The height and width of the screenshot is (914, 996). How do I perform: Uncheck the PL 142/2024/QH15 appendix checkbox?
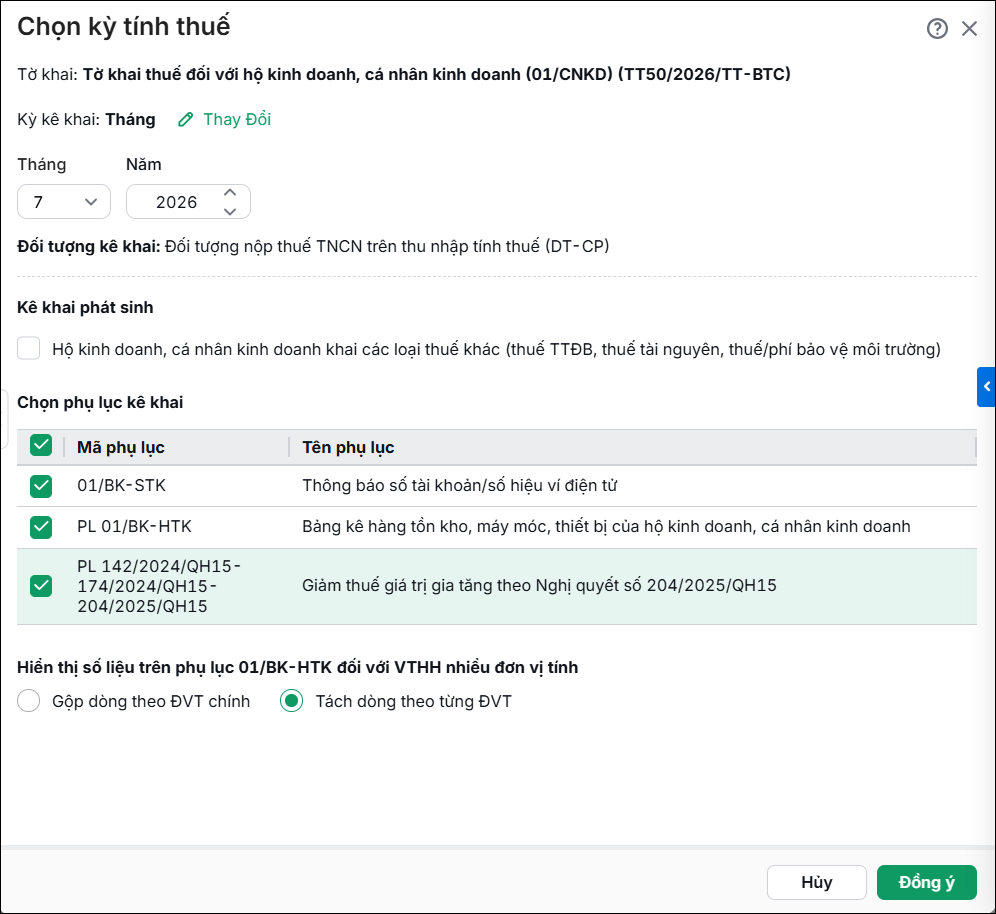[x=41, y=586]
